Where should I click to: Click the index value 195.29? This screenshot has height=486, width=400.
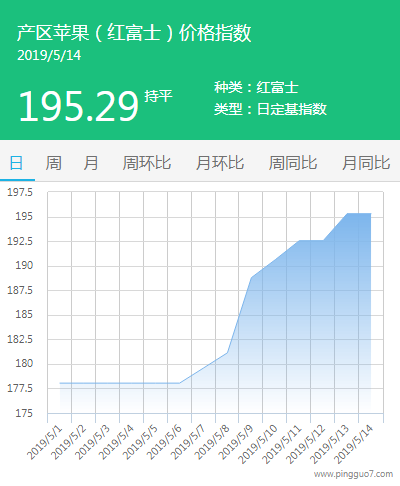[78, 106]
